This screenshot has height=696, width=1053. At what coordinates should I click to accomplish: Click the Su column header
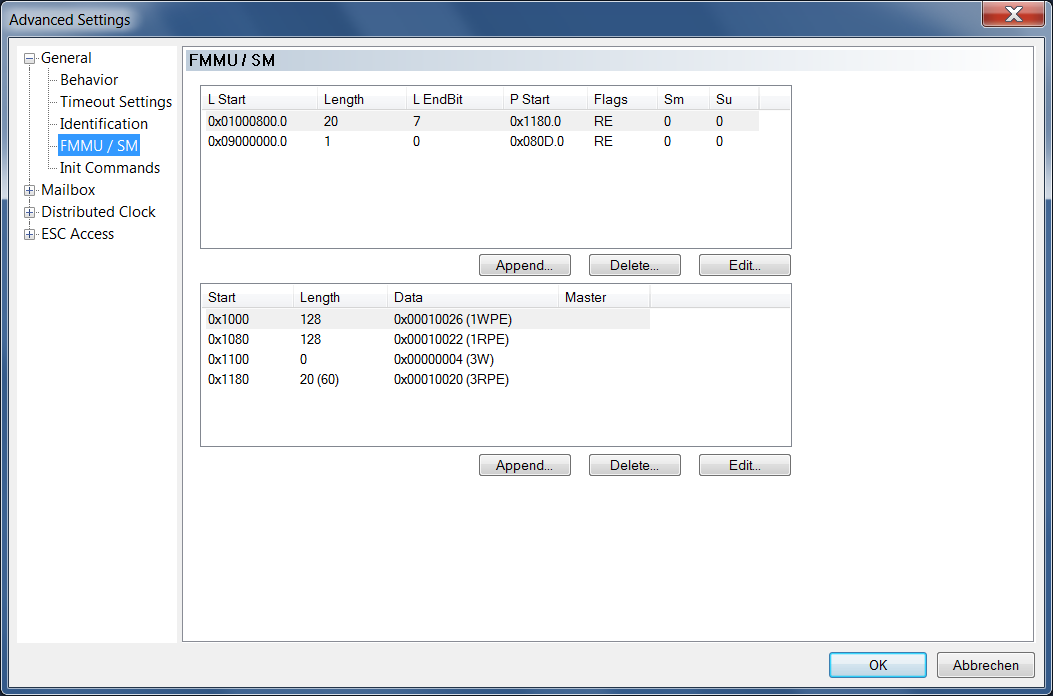click(x=734, y=99)
